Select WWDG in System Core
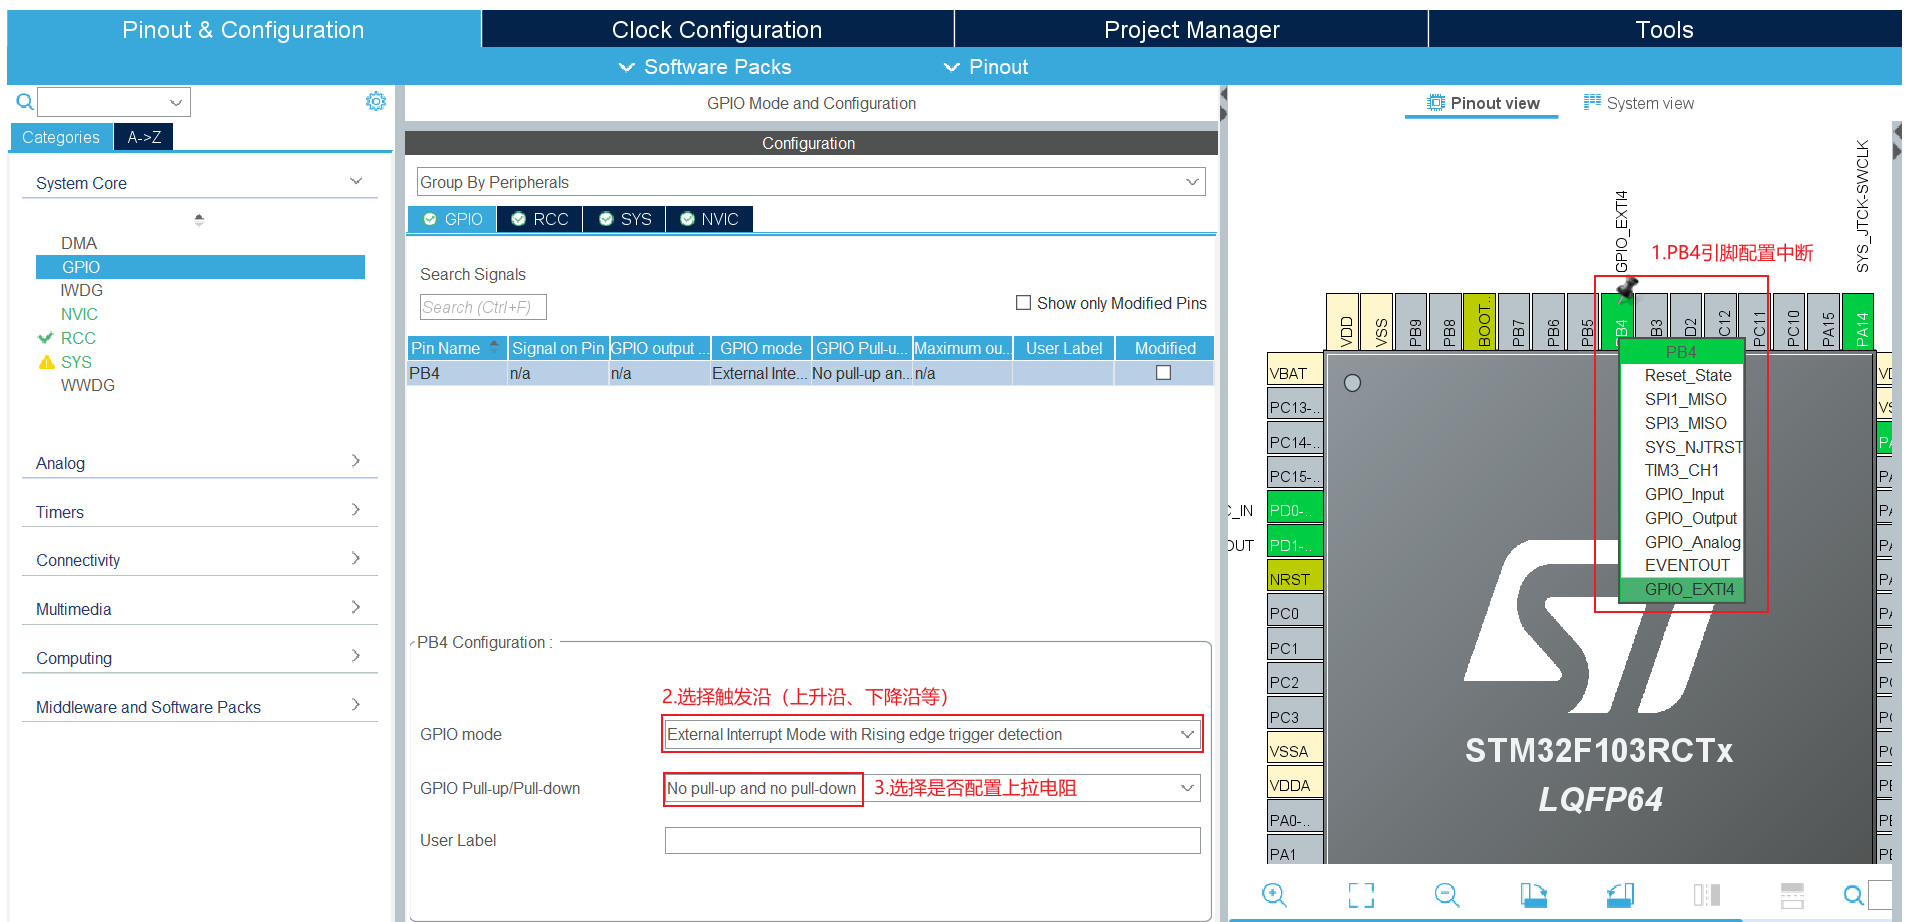1910x922 pixels. point(88,385)
